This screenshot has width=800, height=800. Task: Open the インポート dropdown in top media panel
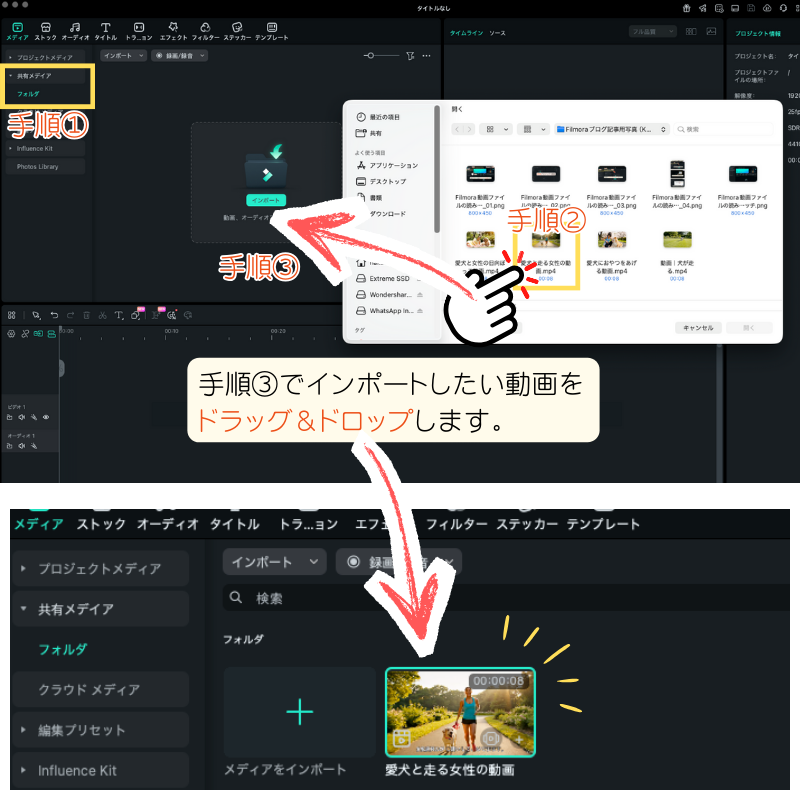(124, 56)
